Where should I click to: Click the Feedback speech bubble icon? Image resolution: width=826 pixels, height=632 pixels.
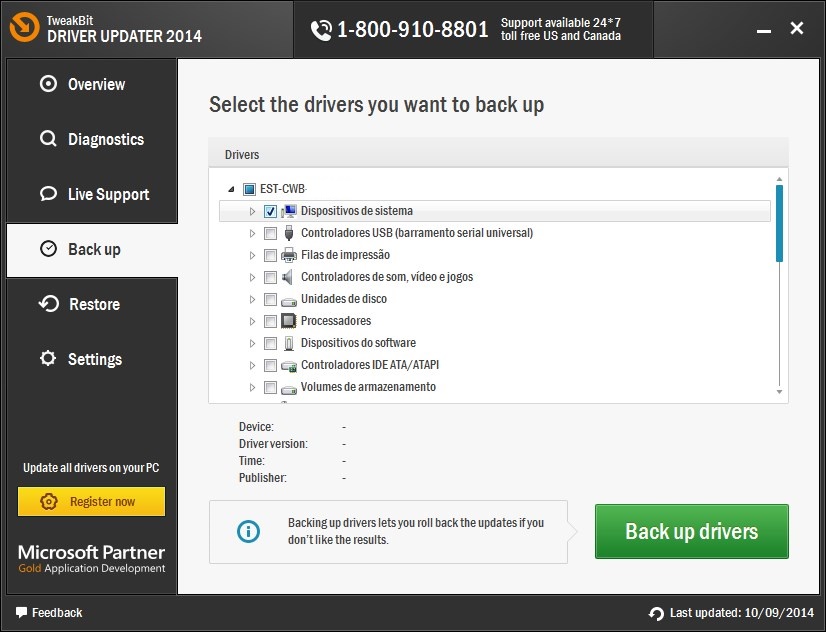tap(21, 613)
